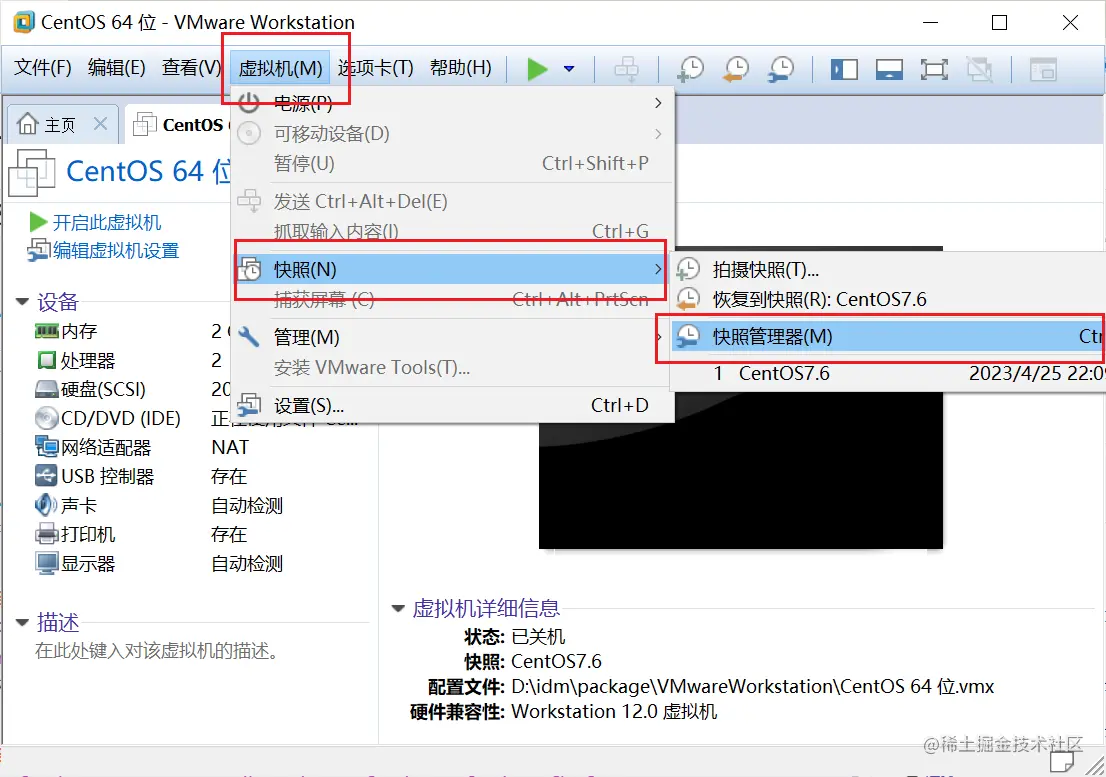Collapse the 描述 section
Image resolution: width=1106 pixels, height=777 pixels.
(22, 623)
